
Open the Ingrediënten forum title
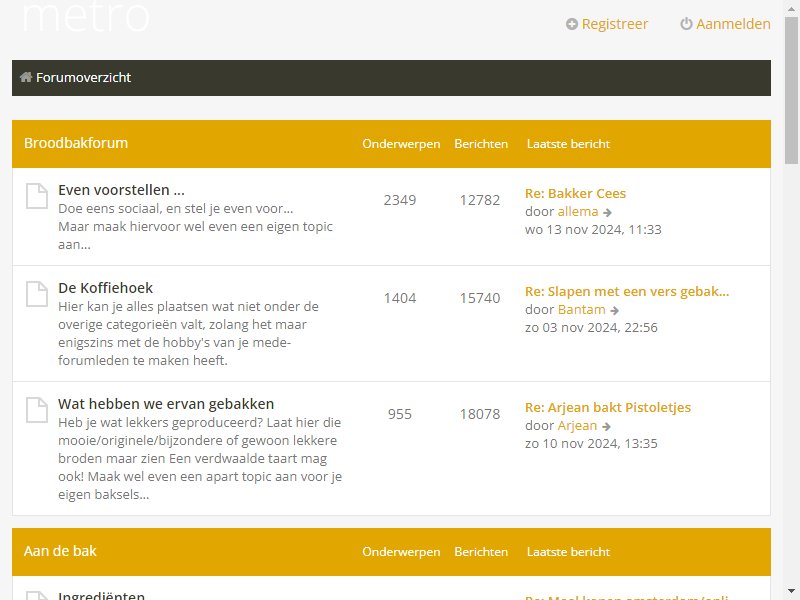click(x=102, y=595)
